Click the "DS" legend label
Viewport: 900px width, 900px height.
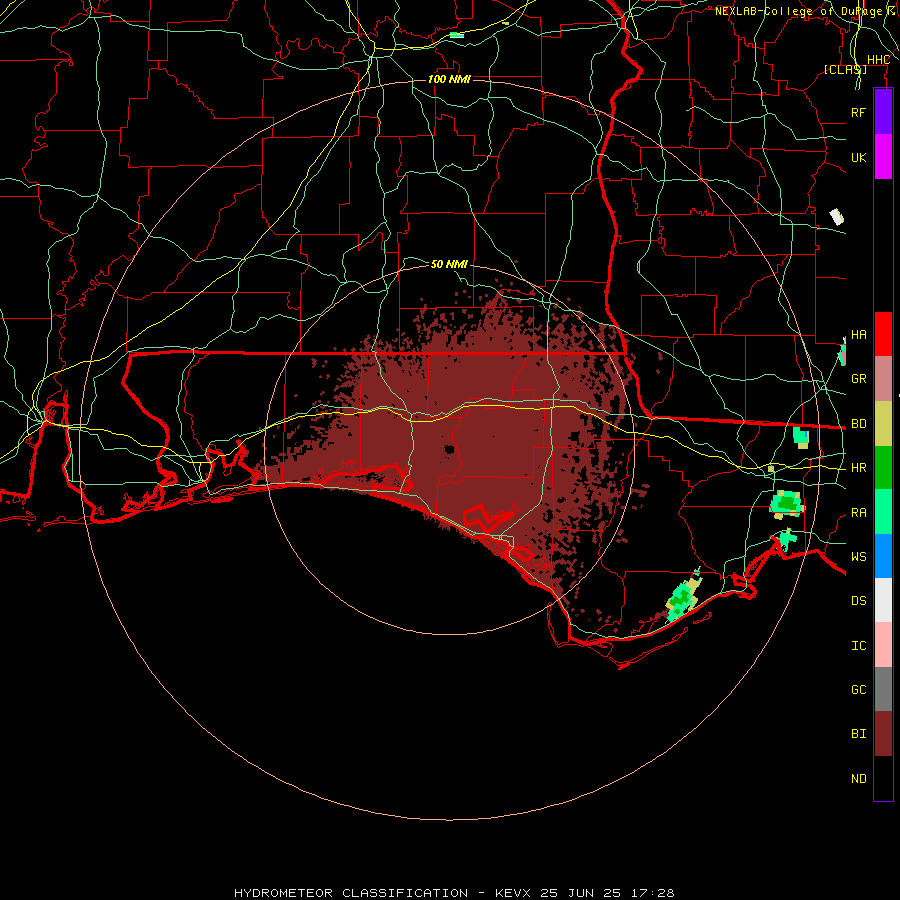click(x=858, y=601)
